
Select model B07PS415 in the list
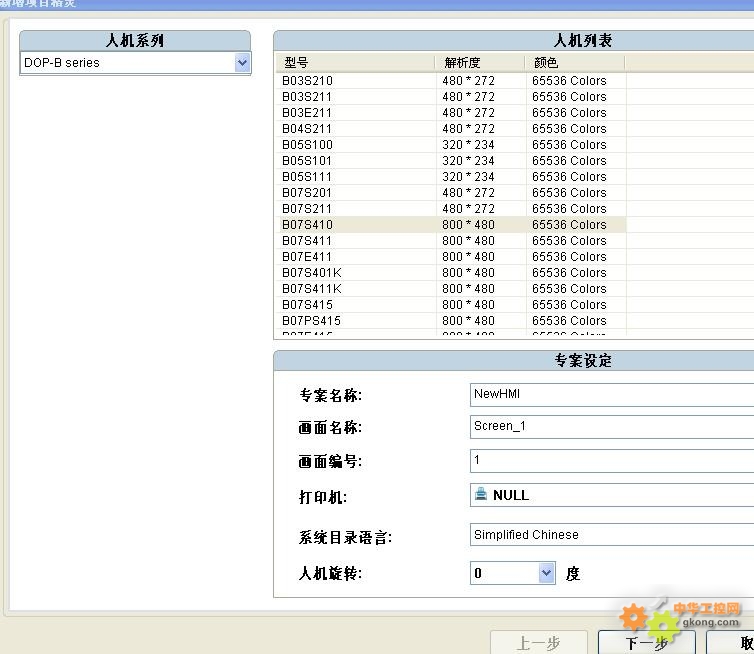pyautogui.click(x=311, y=321)
